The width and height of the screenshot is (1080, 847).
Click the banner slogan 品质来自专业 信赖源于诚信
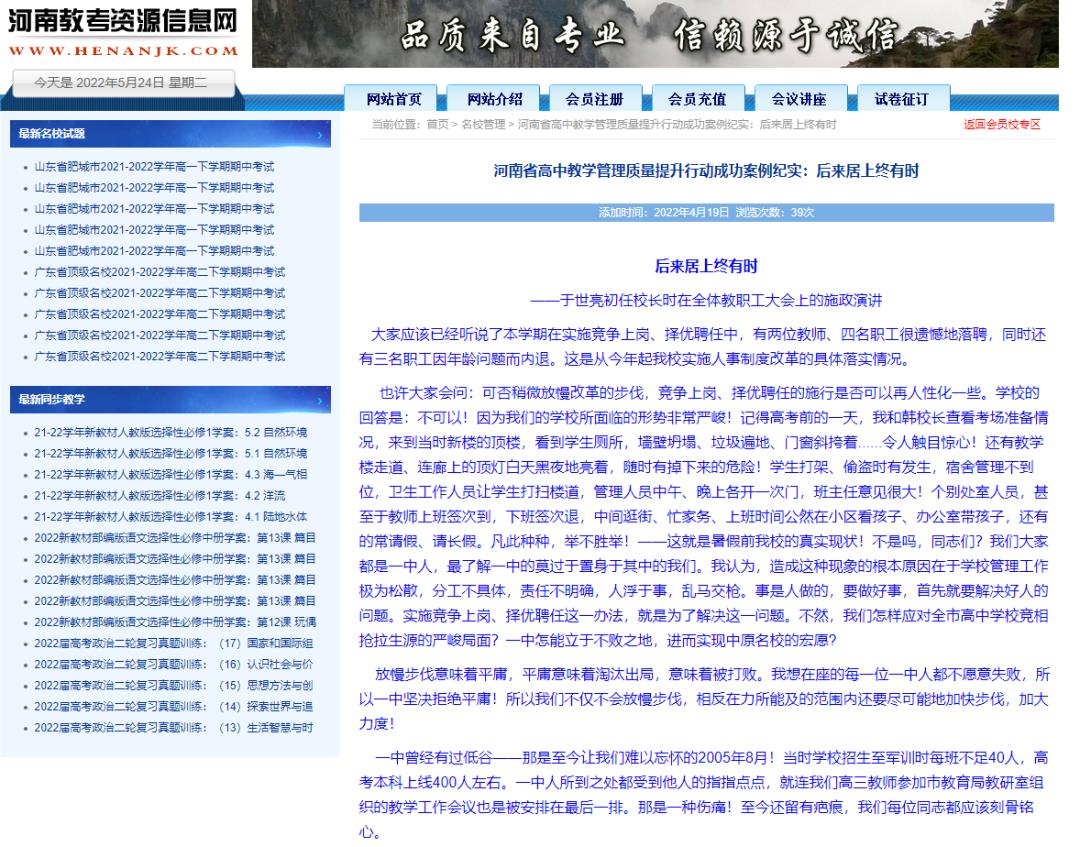point(649,34)
